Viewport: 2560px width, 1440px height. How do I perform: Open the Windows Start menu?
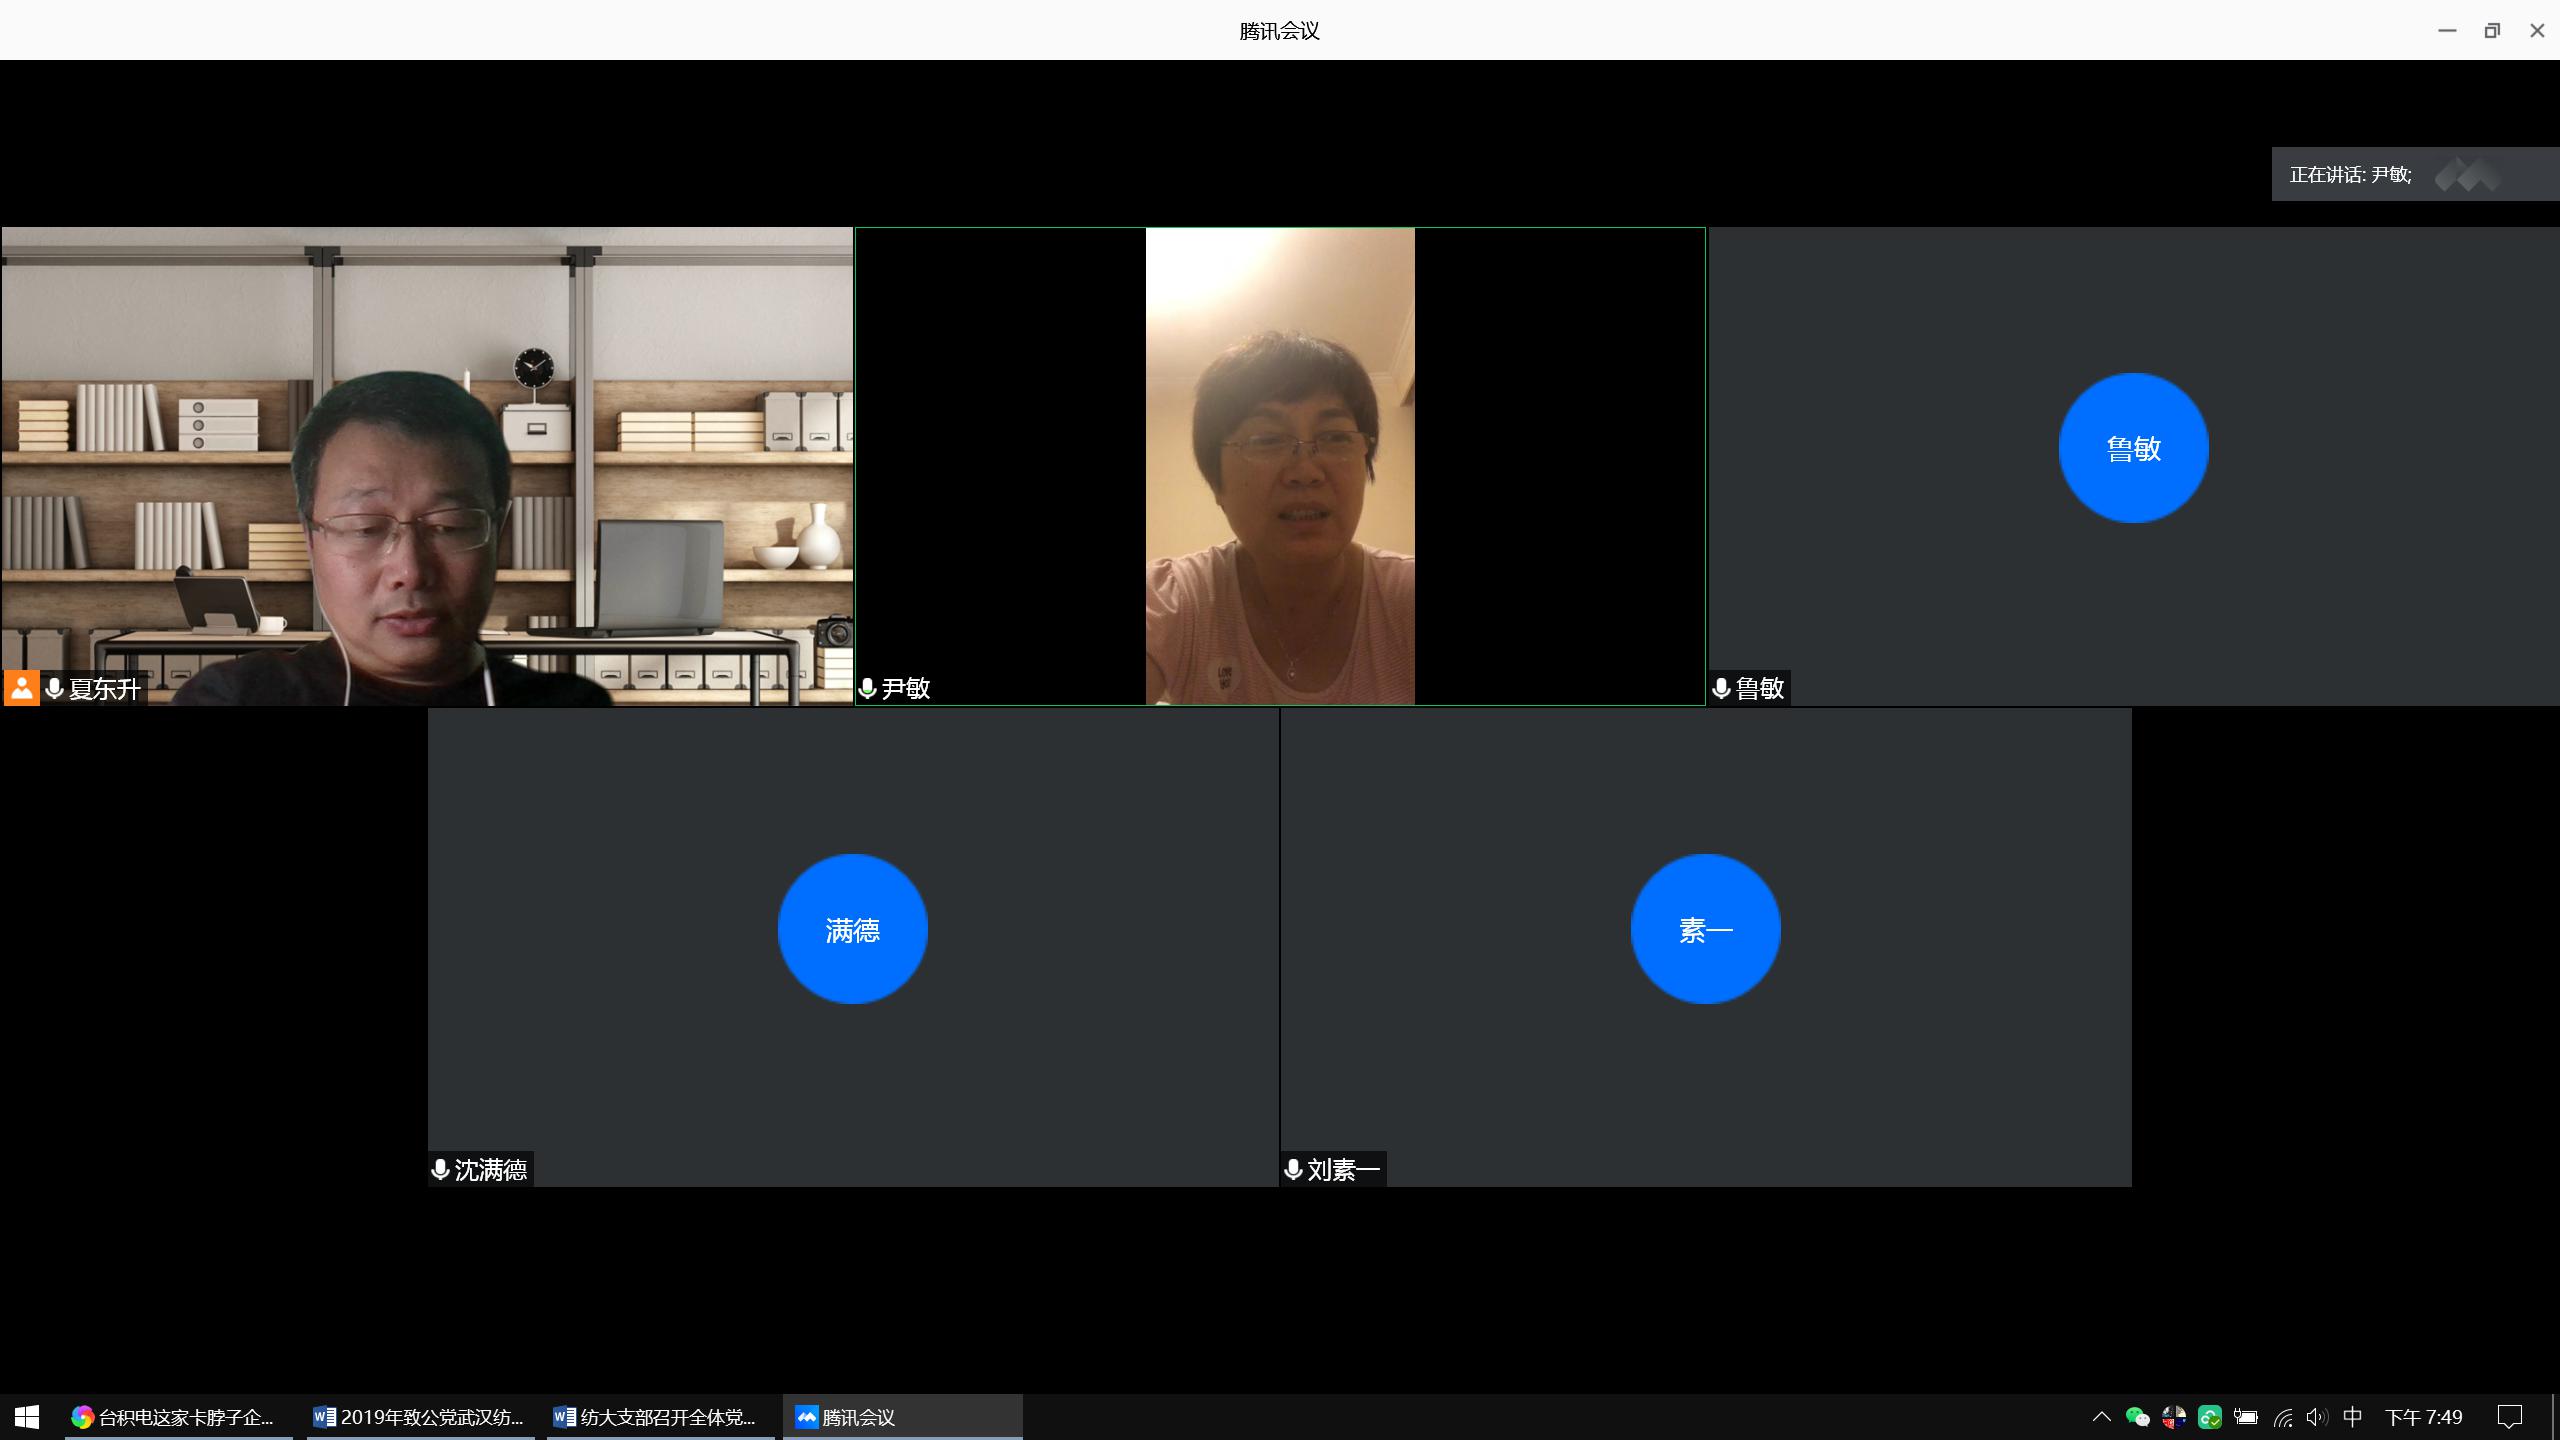27,1417
